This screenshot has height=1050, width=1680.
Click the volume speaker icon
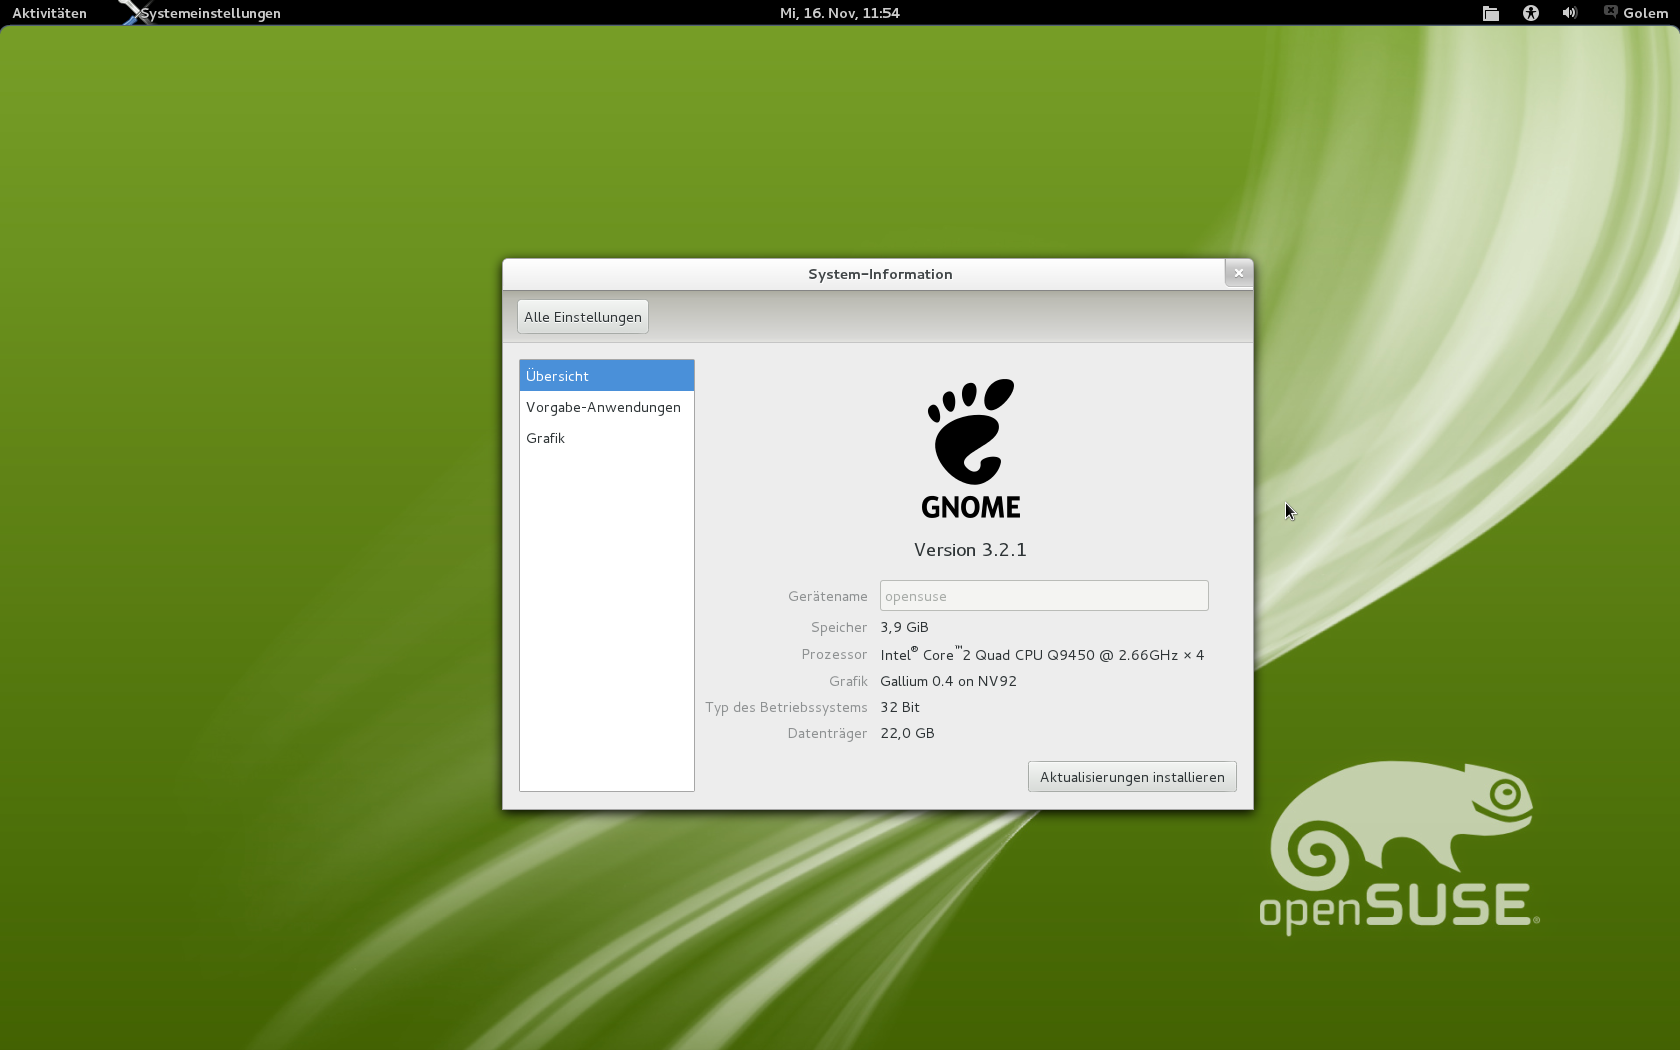click(1568, 13)
